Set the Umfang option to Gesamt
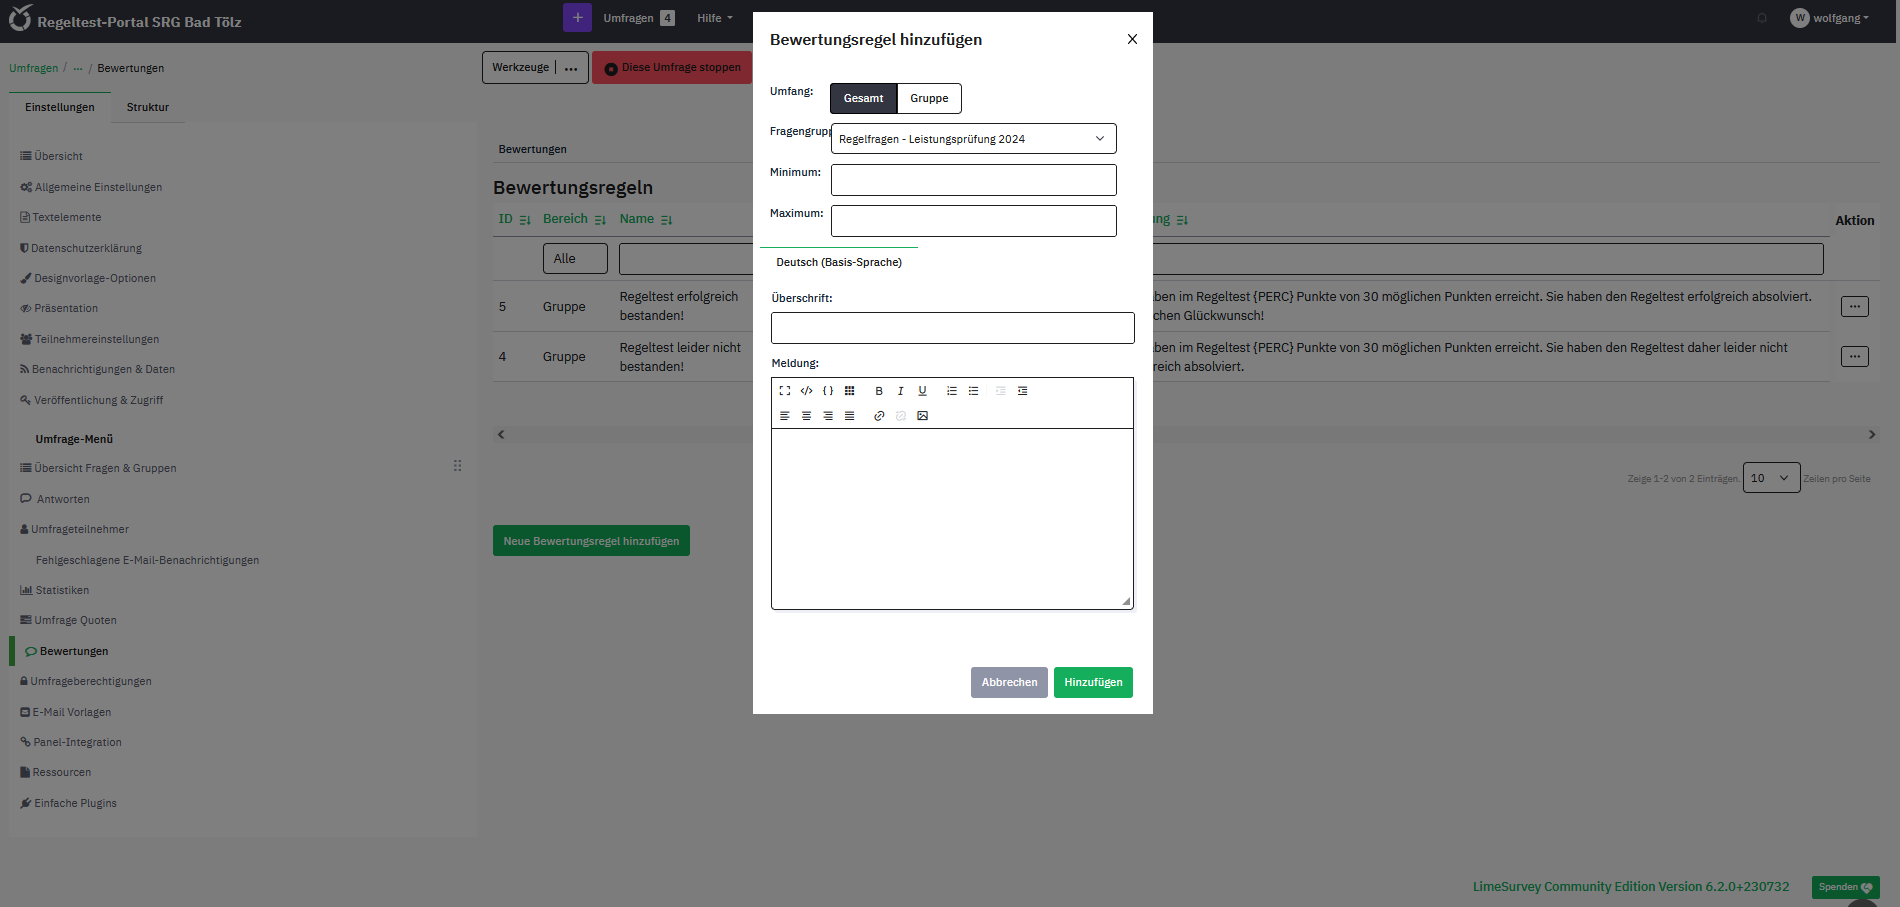 coord(863,98)
